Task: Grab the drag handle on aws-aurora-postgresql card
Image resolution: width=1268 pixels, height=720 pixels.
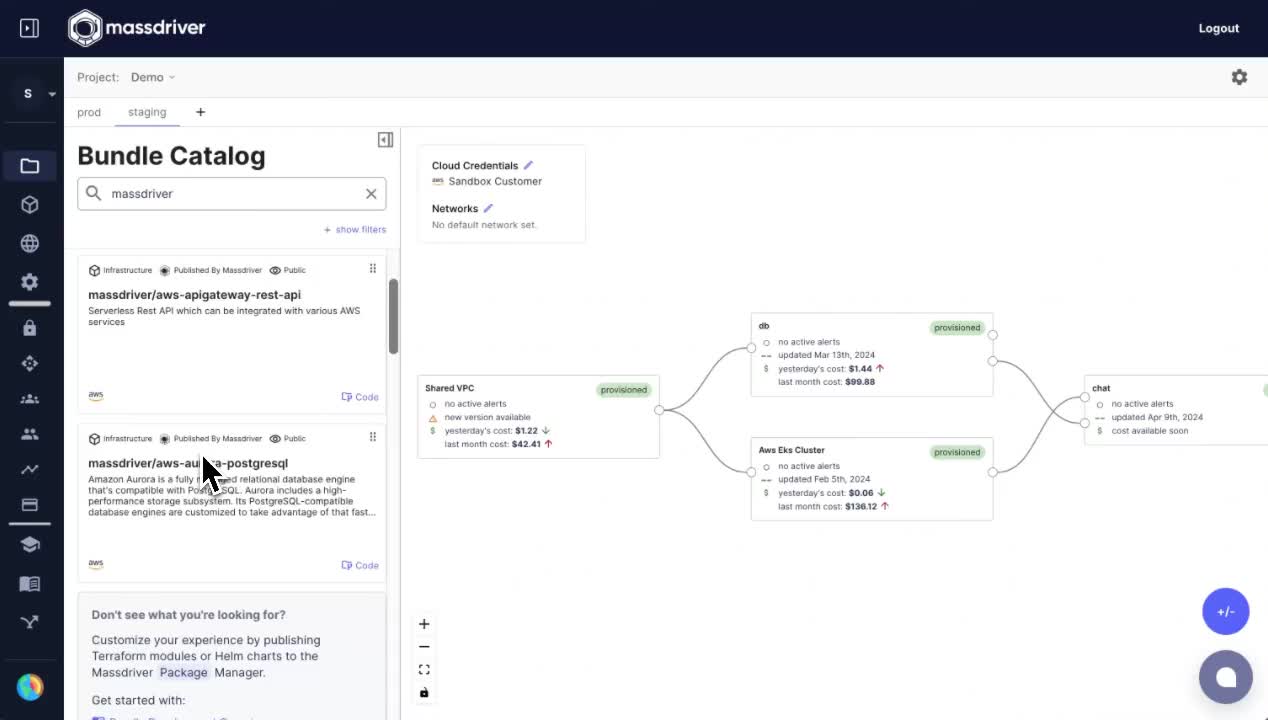Action: coord(373,437)
